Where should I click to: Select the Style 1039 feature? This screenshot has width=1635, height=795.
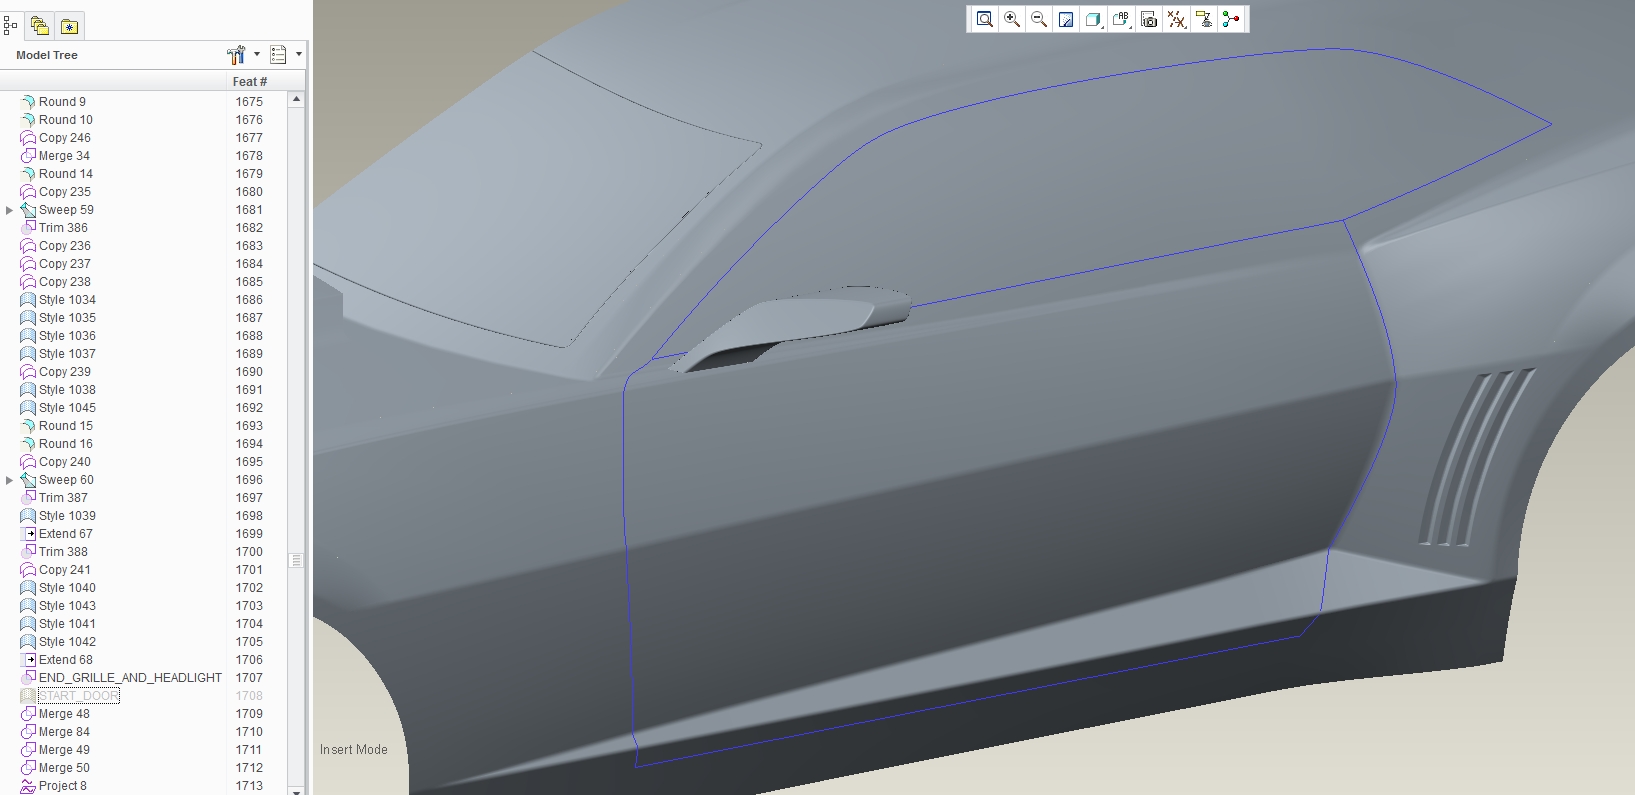pos(67,516)
